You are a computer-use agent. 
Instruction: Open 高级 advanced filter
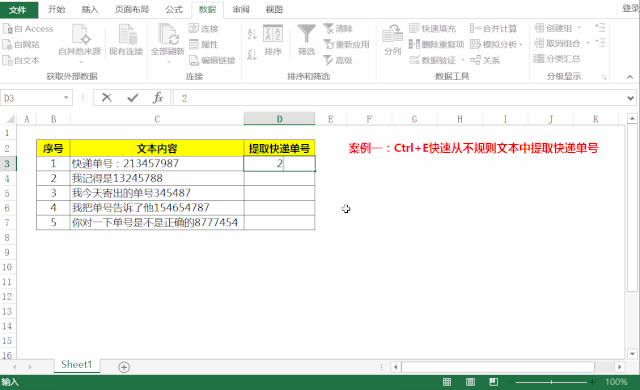click(338, 60)
